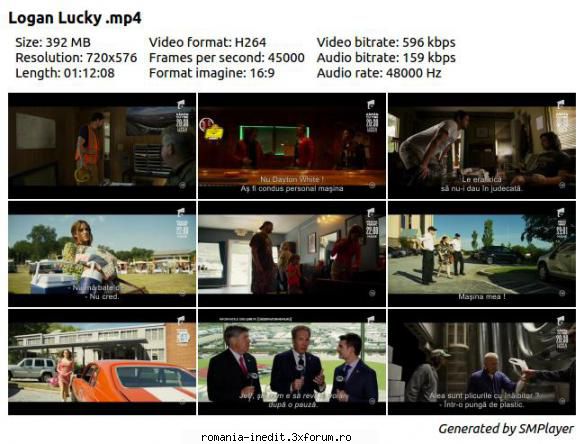The image size is (584, 444).
Task: Open thumbnail of three commentators in suits
Action: pos(292,362)
